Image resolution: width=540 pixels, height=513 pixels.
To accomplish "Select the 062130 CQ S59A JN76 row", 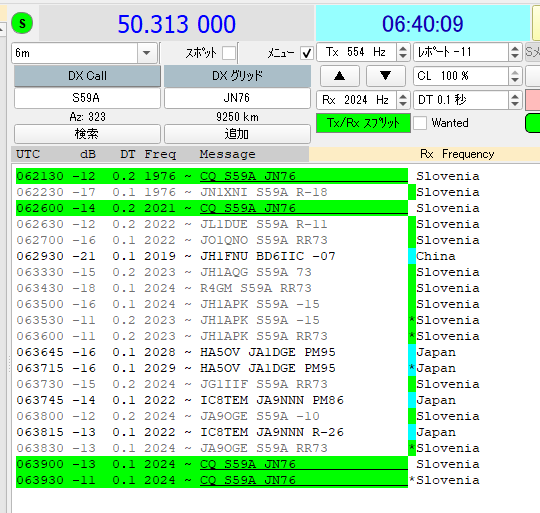I will tap(212, 176).
